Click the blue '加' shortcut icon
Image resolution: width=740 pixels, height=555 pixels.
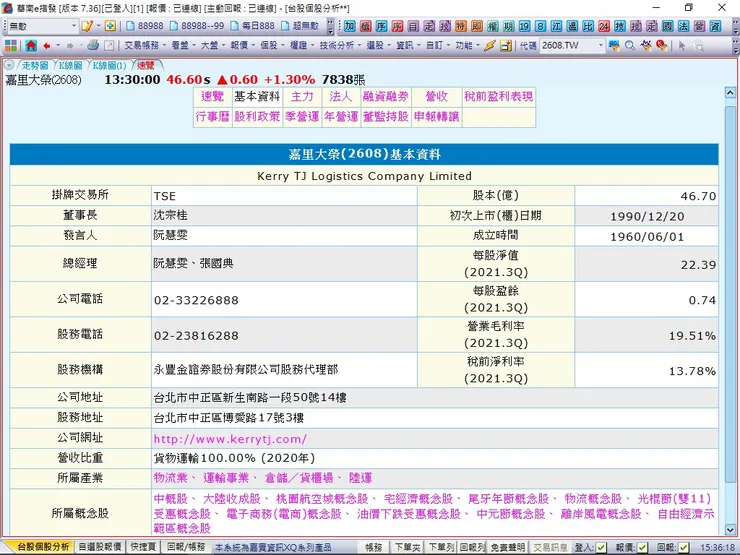coord(349,26)
